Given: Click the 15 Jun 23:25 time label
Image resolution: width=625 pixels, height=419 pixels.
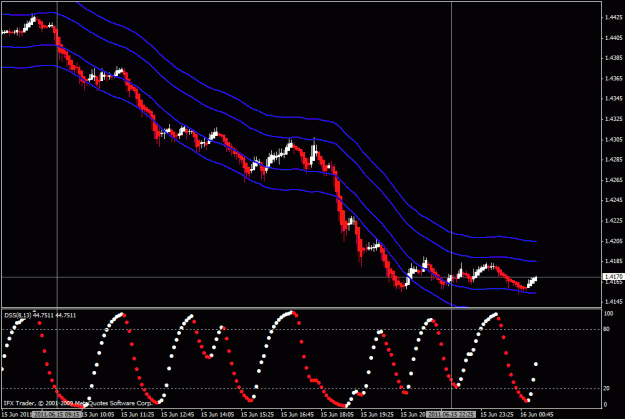Looking at the screenshot, I should tap(497, 415).
